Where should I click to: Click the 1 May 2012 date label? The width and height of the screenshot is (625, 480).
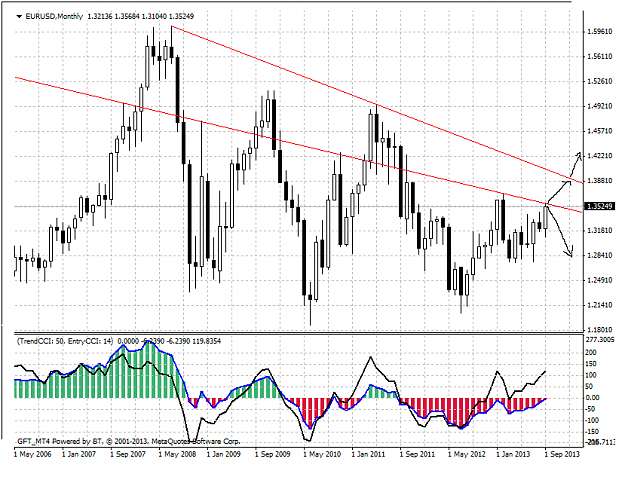click(466, 454)
